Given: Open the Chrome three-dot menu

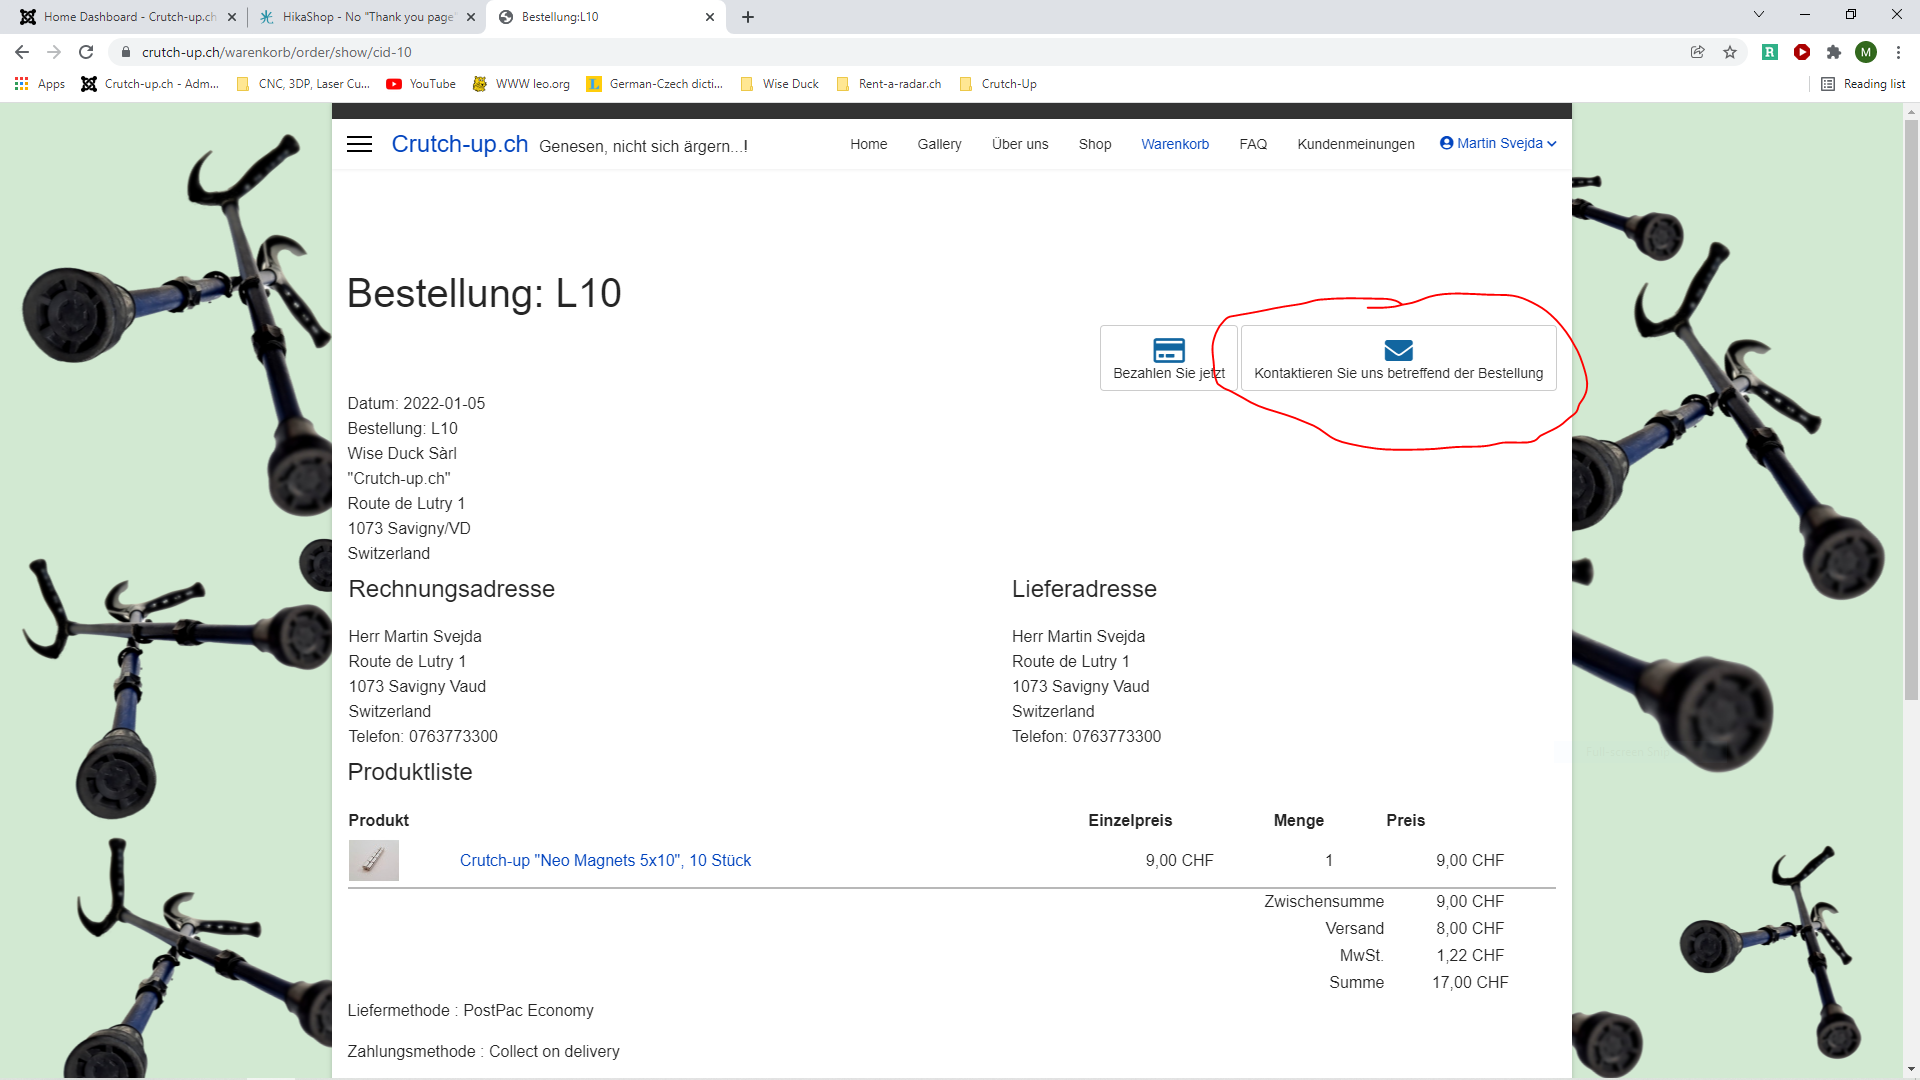Looking at the screenshot, I should coord(1898,52).
